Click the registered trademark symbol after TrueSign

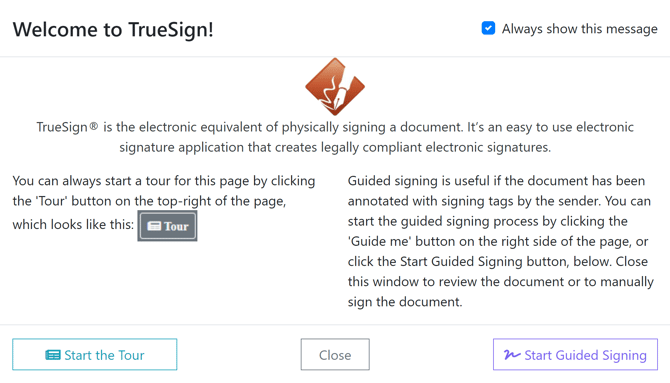coord(94,126)
